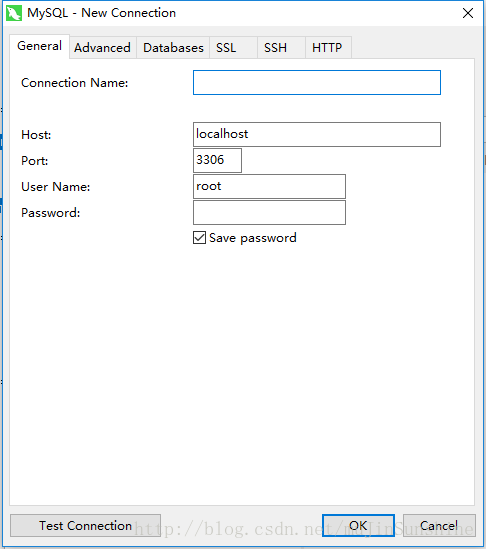
Task: Click the "MySQL - New Connection" title text
Action: coord(102,13)
